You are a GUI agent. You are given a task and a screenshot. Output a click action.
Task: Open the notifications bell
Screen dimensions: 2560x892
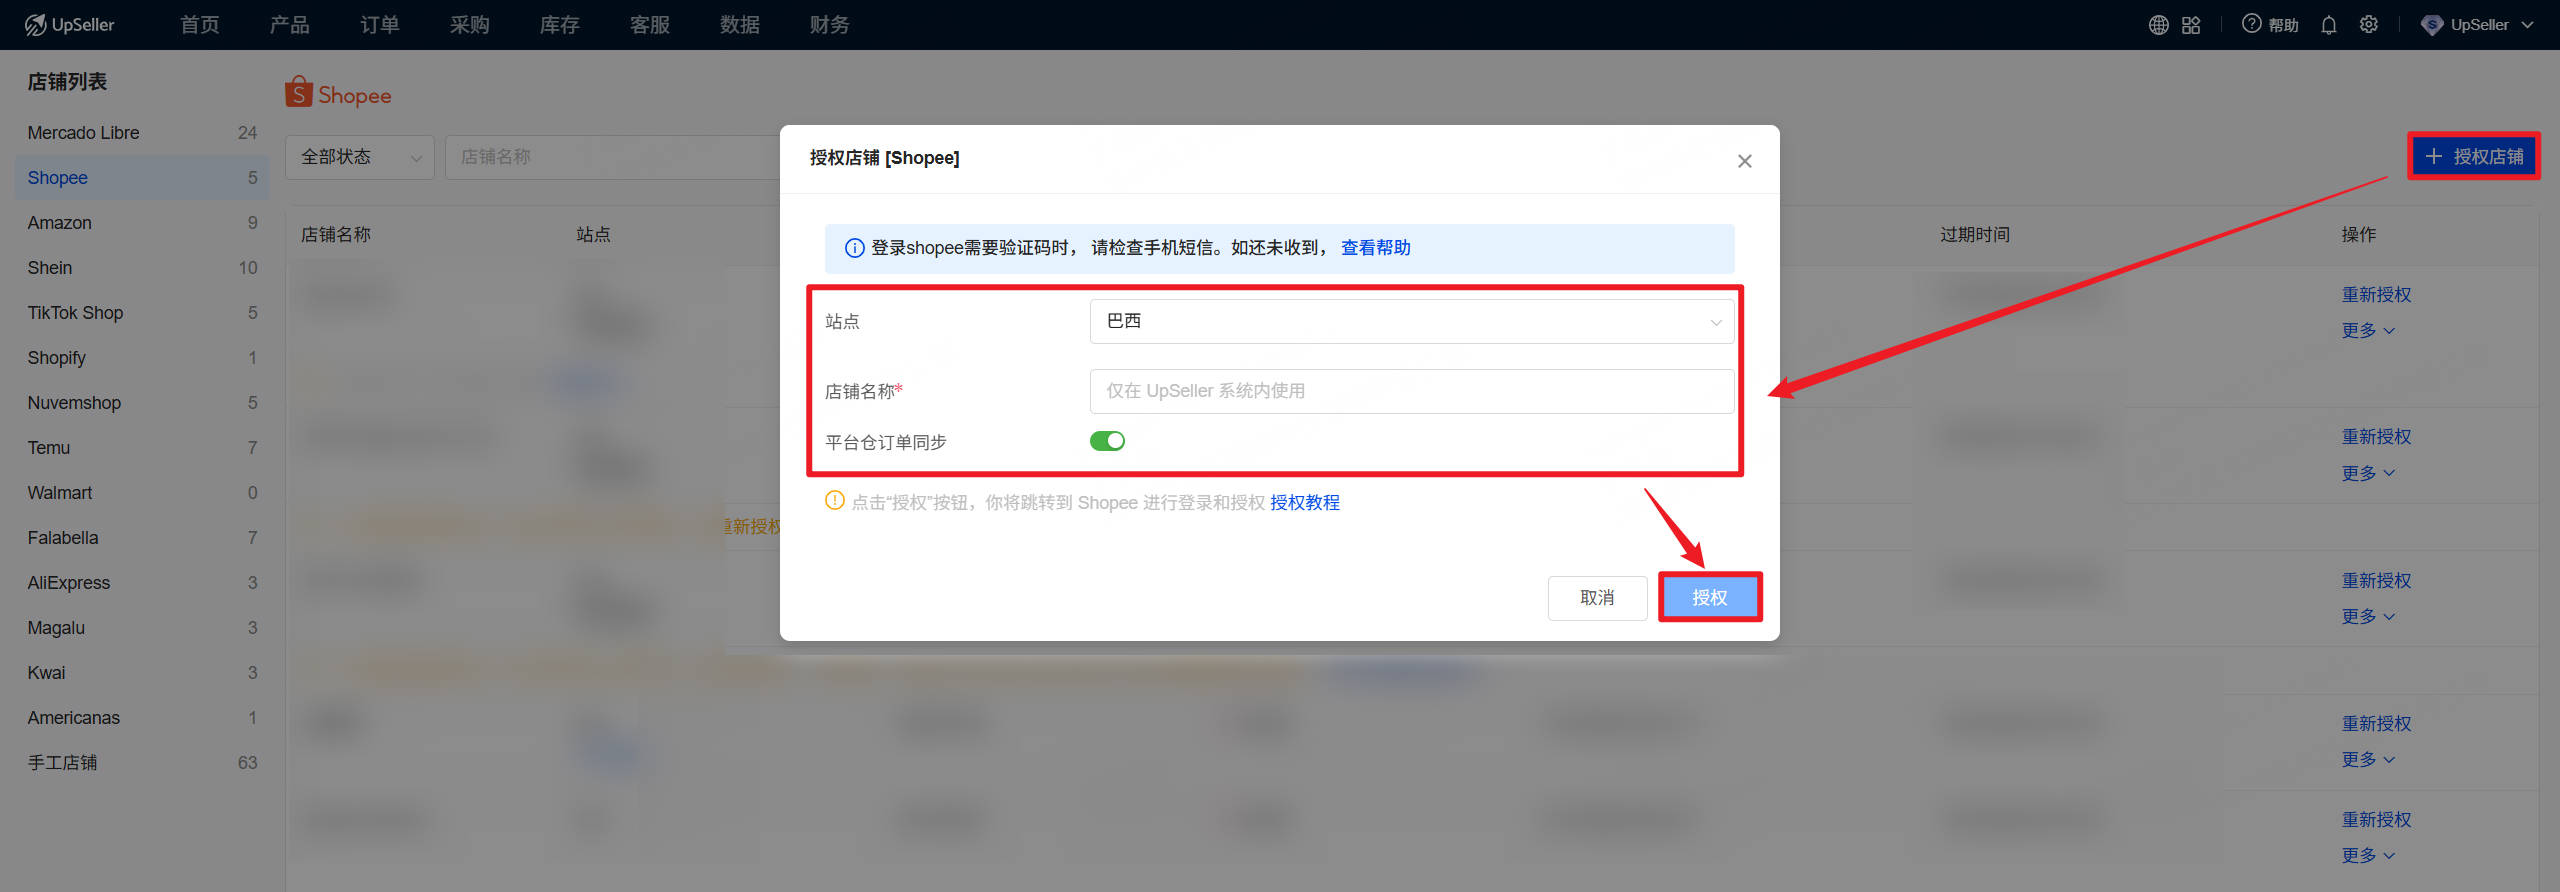tap(2329, 25)
